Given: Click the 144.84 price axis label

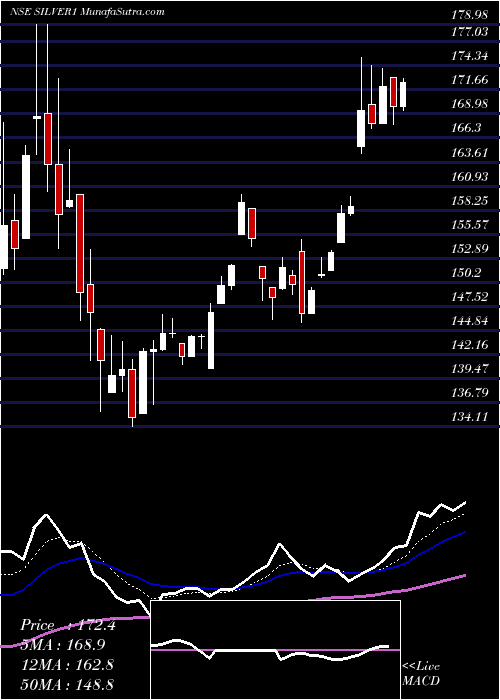Looking at the screenshot, I should click(469, 321).
